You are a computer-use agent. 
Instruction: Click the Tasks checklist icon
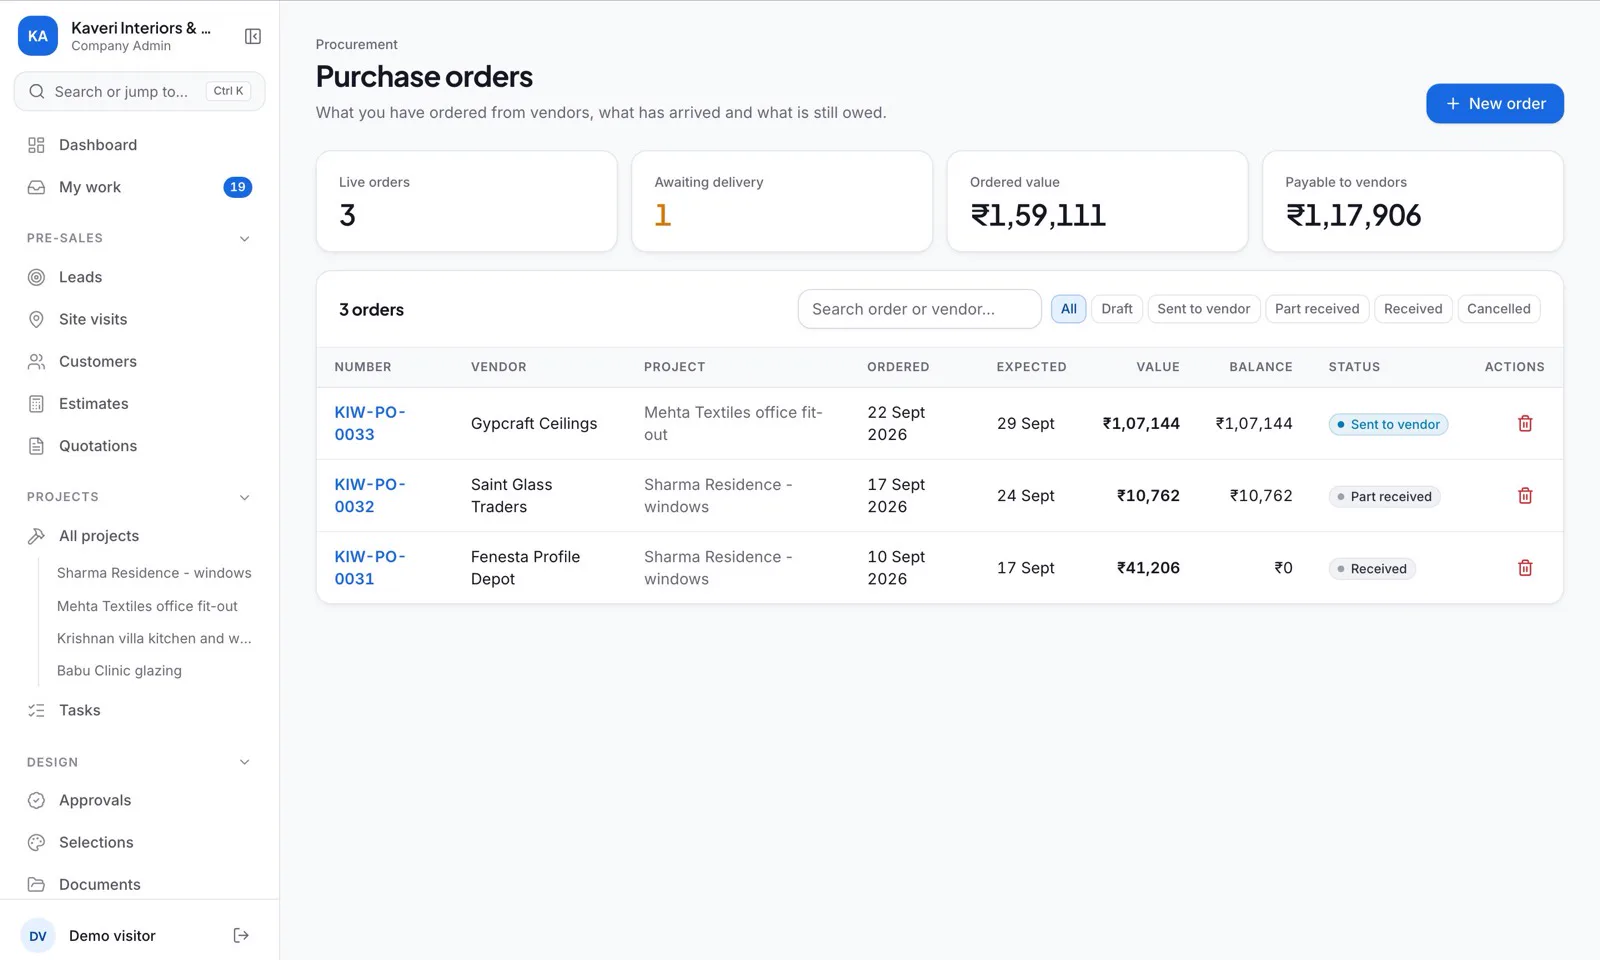point(37,710)
